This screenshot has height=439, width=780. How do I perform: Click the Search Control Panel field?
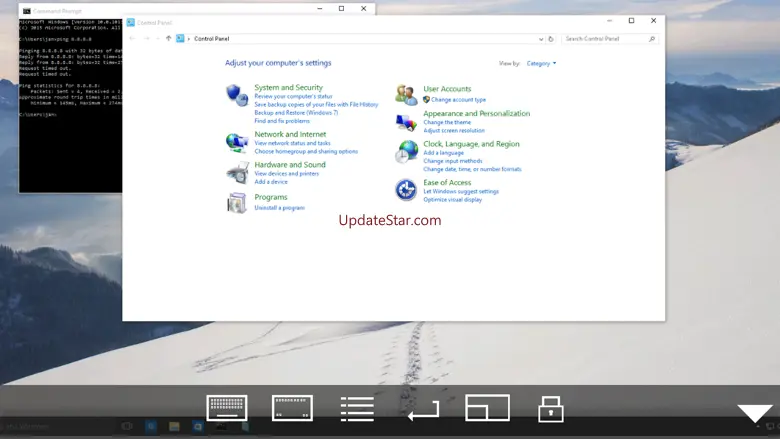610,39
